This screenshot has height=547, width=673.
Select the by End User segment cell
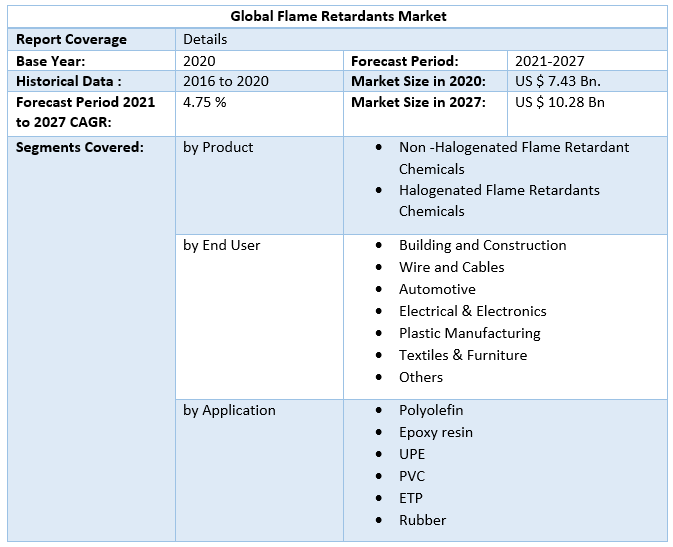click(x=221, y=245)
